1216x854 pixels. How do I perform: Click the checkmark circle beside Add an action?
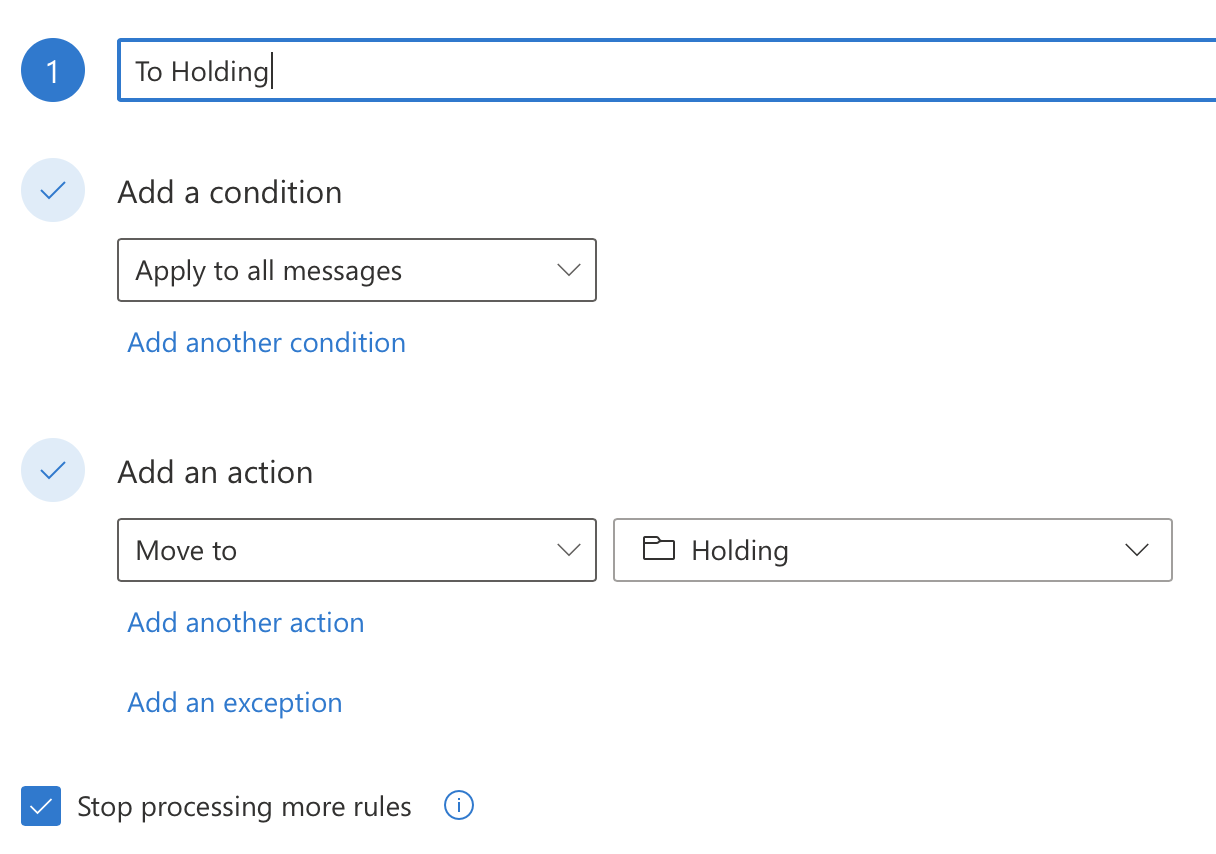pos(52,470)
